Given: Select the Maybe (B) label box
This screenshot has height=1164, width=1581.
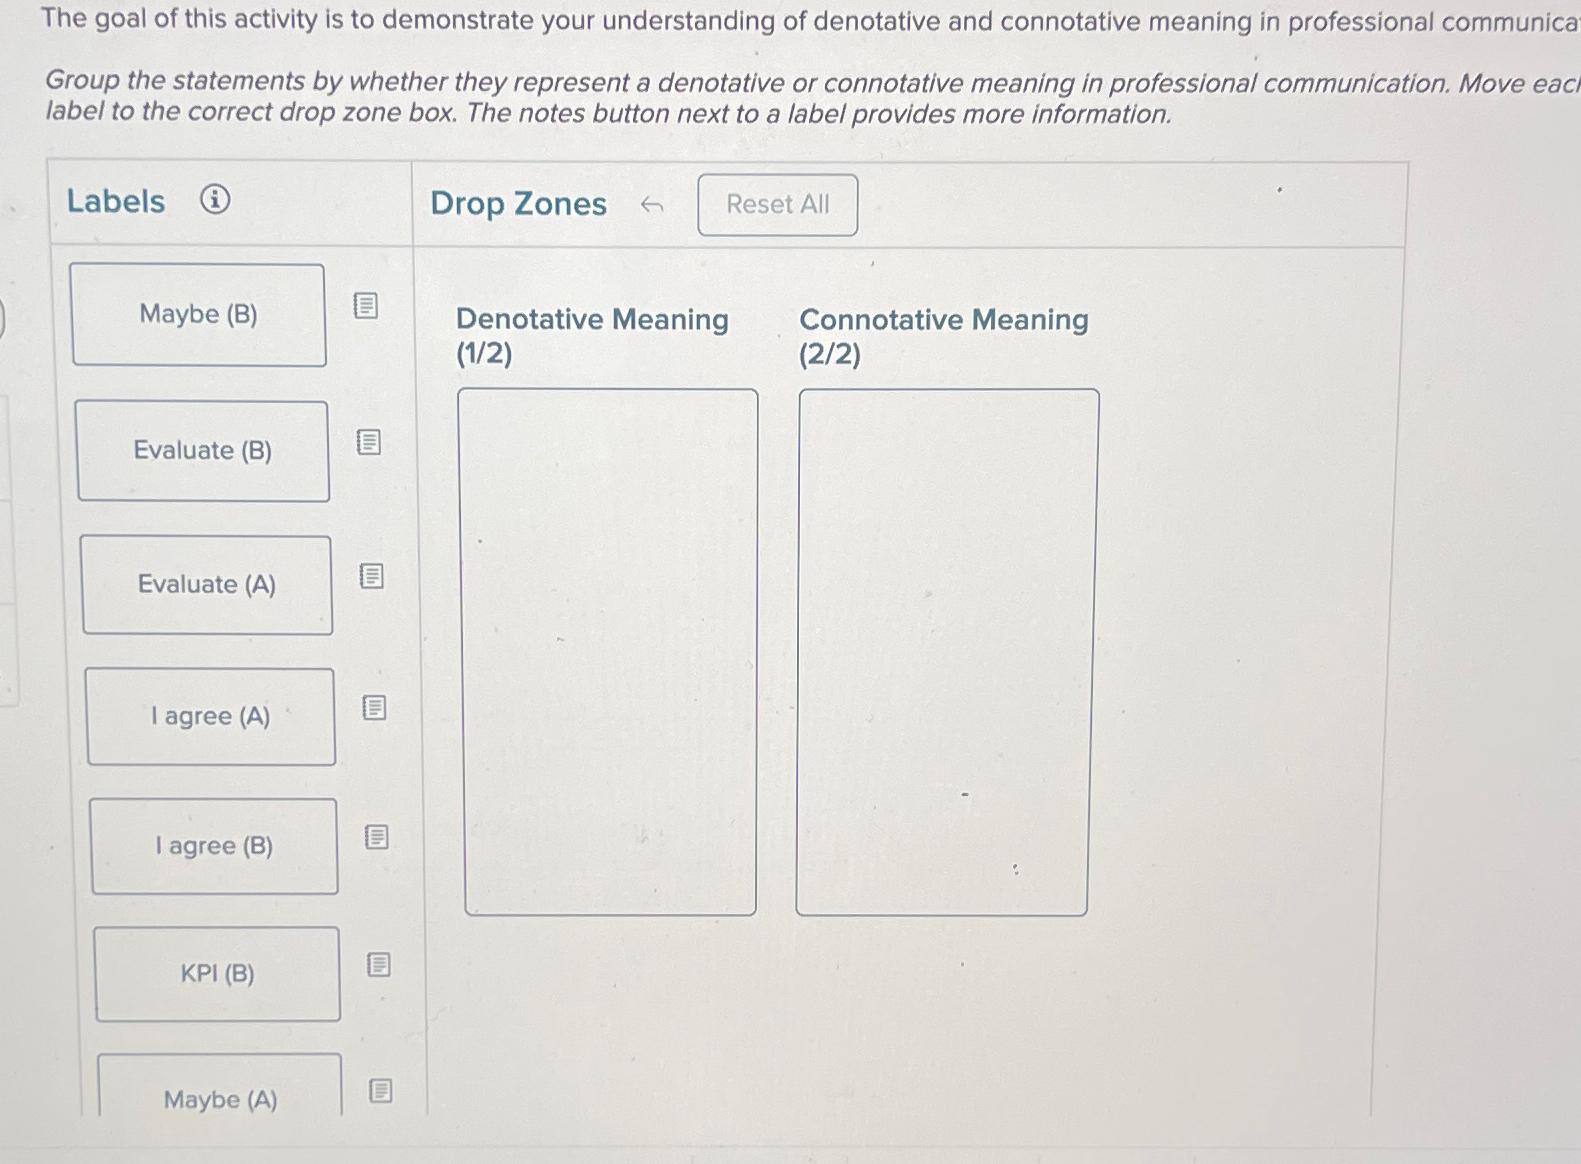Looking at the screenshot, I should [198, 315].
